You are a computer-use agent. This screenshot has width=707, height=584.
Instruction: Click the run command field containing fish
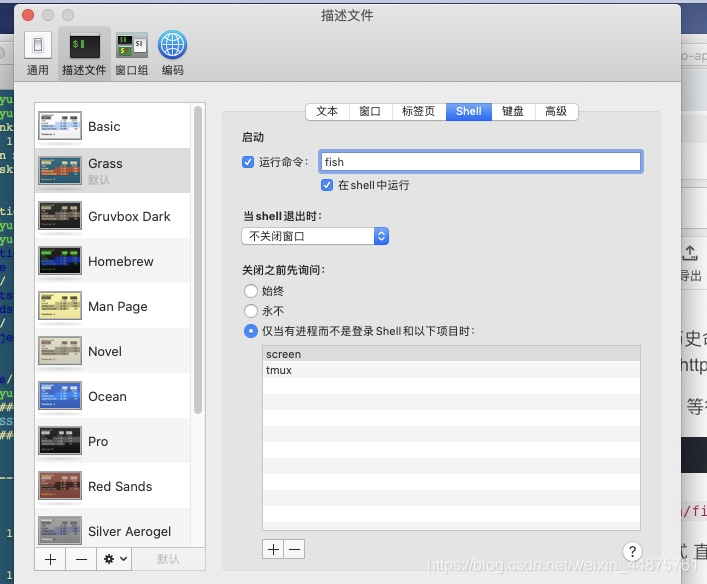(481, 162)
